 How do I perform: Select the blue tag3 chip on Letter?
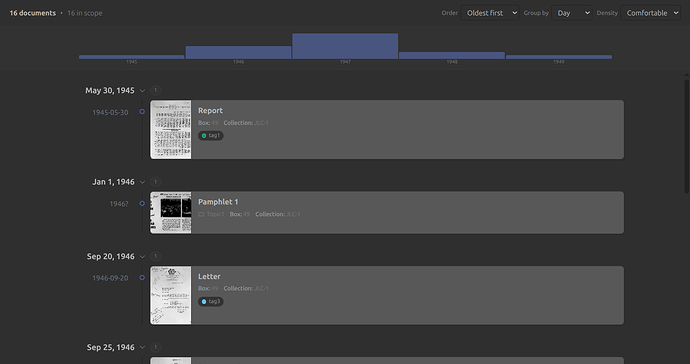coord(211,301)
